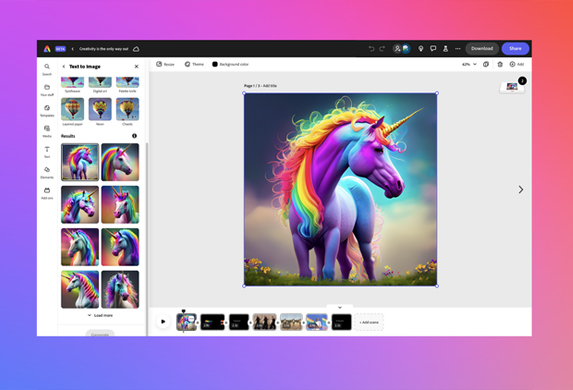Click the Download button
The height and width of the screenshot is (390, 573).
click(482, 49)
